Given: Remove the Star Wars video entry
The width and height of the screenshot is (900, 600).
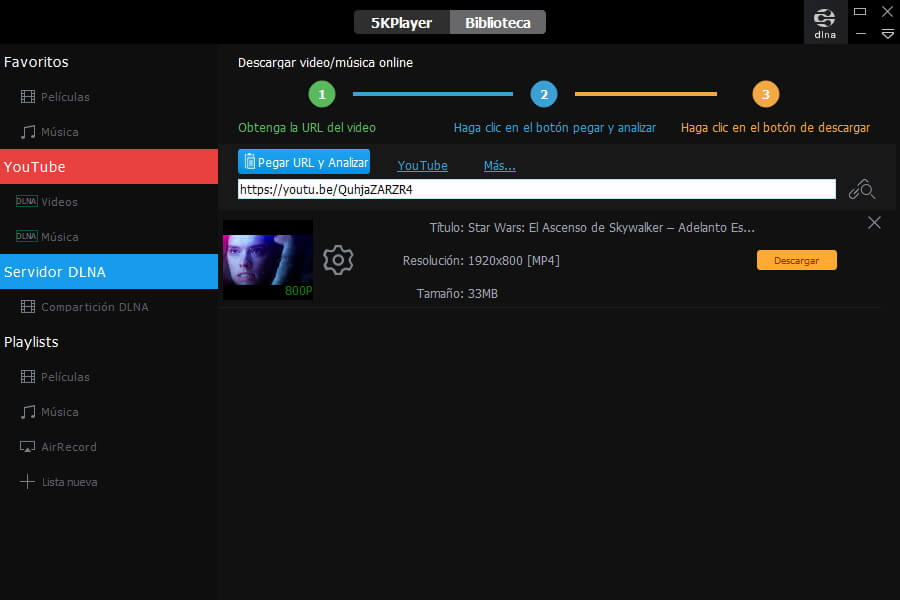Looking at the screenshot, I should [874, 223].
